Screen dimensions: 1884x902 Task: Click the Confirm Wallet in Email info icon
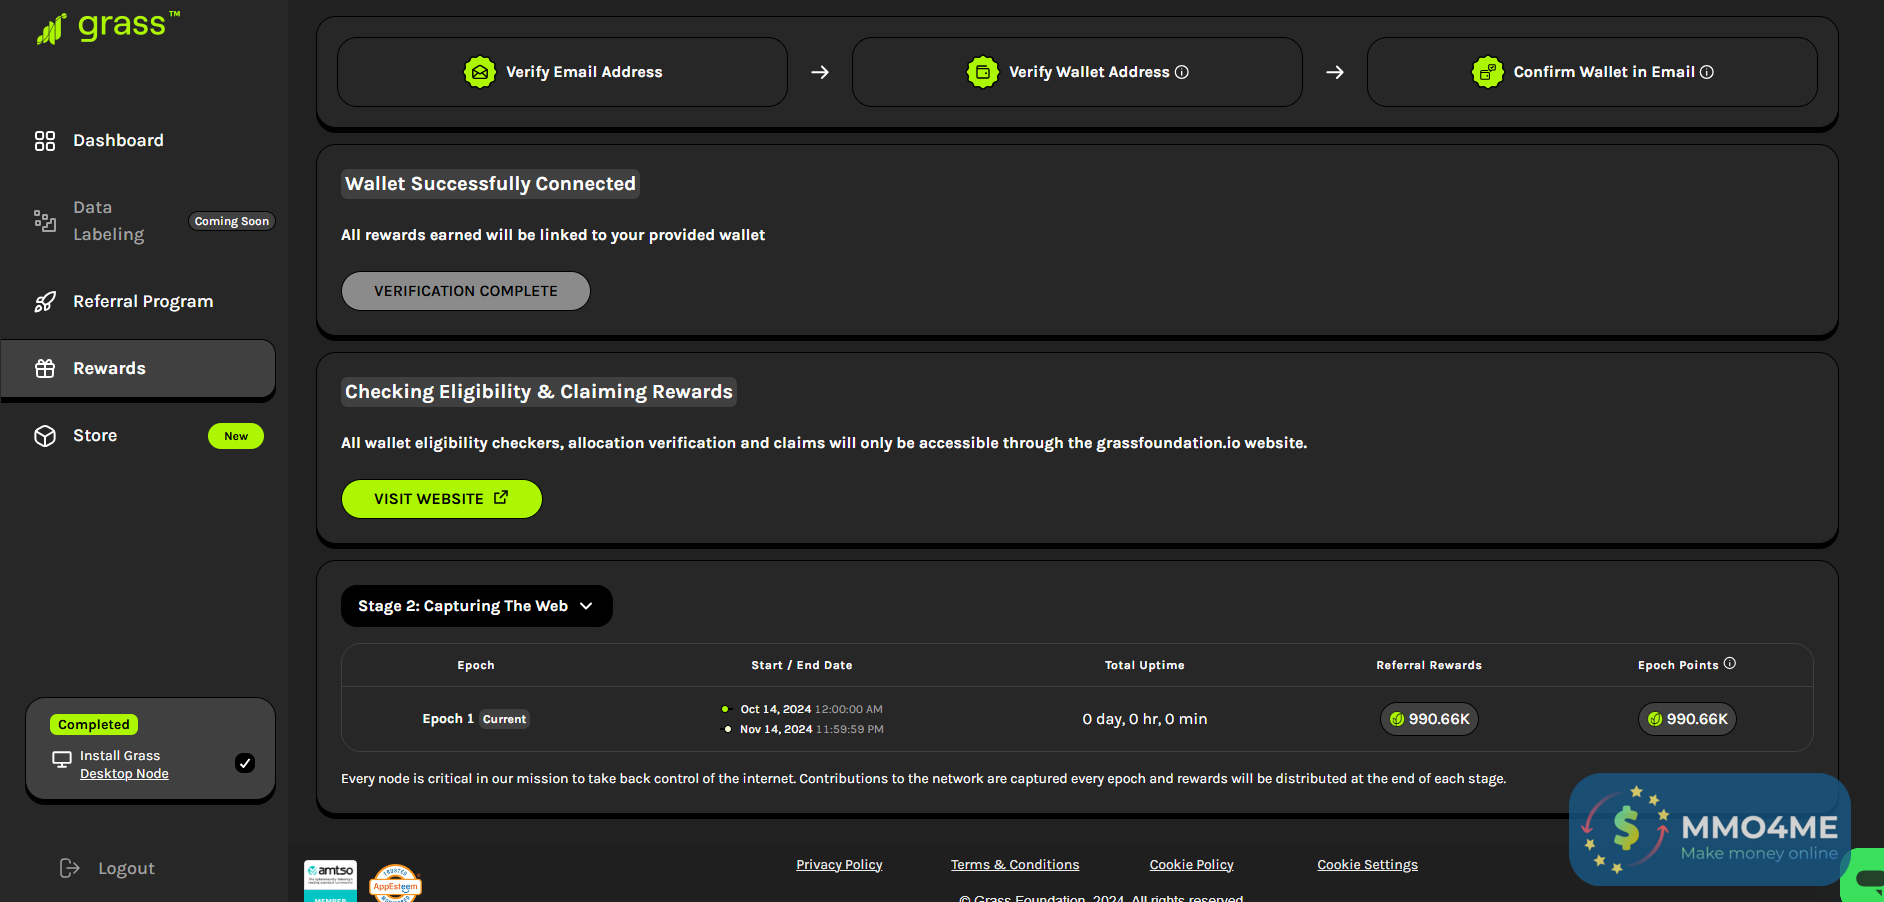click(x=1707, y=72)
